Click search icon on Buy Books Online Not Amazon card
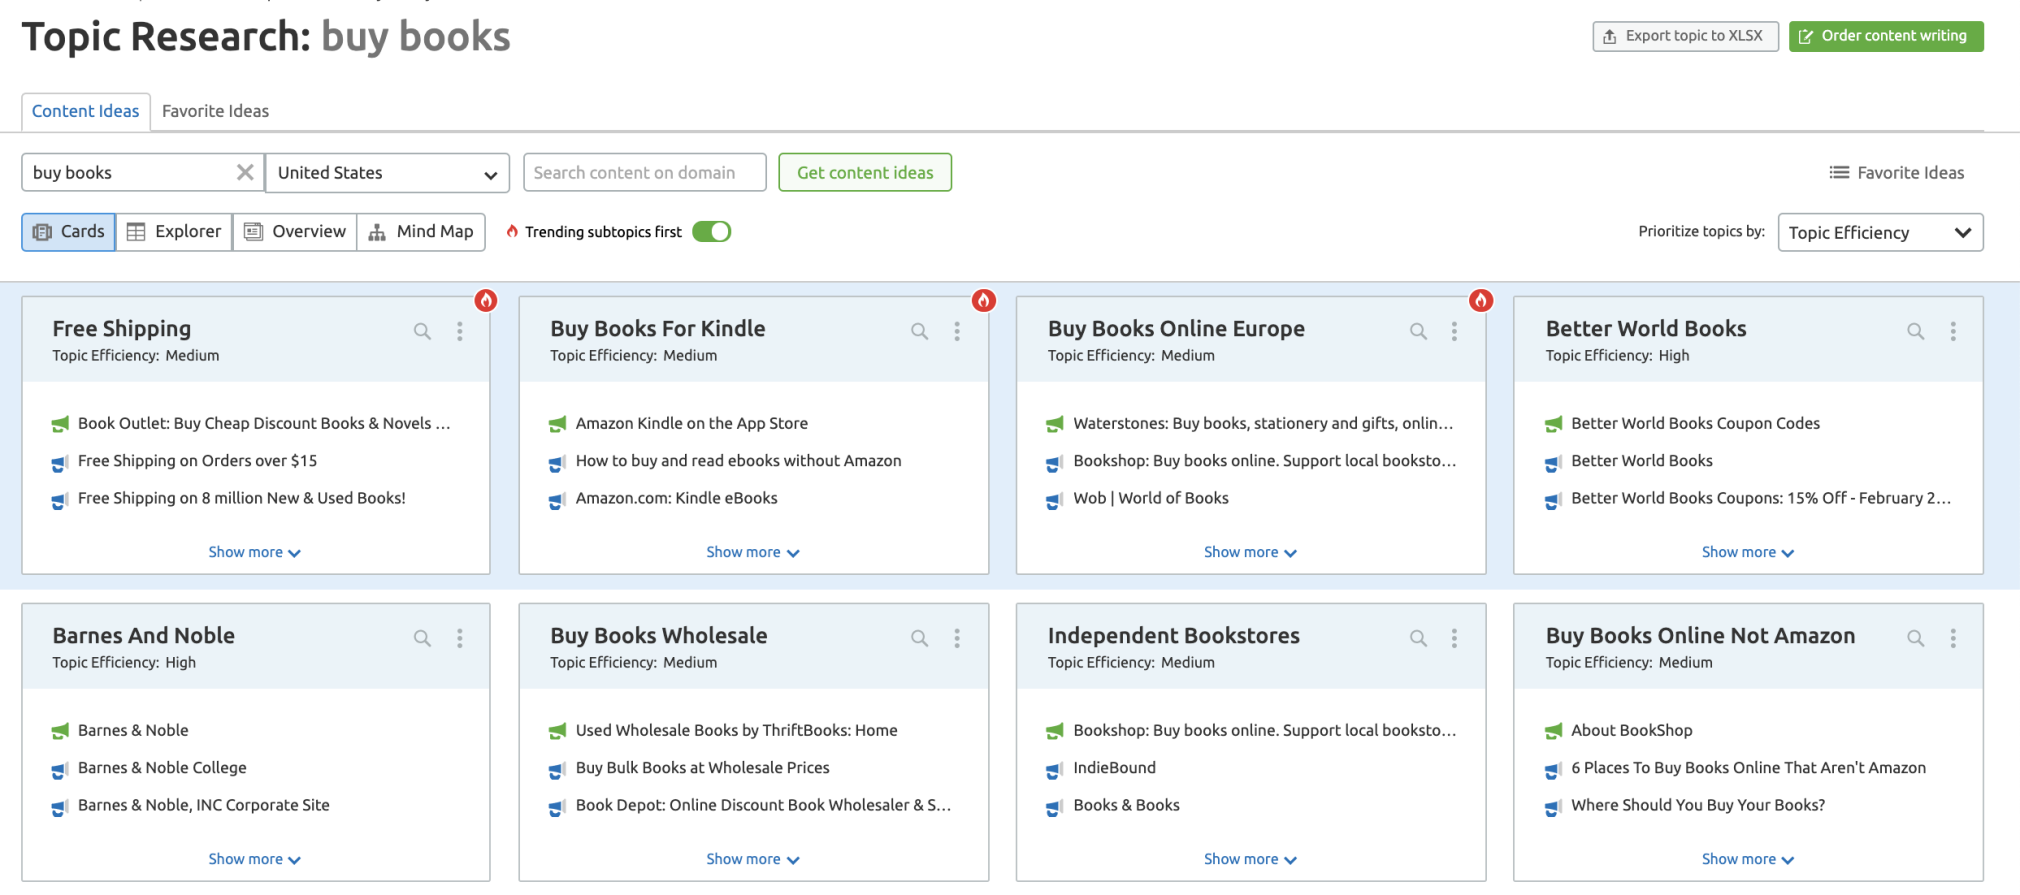 pos(1916,638)
